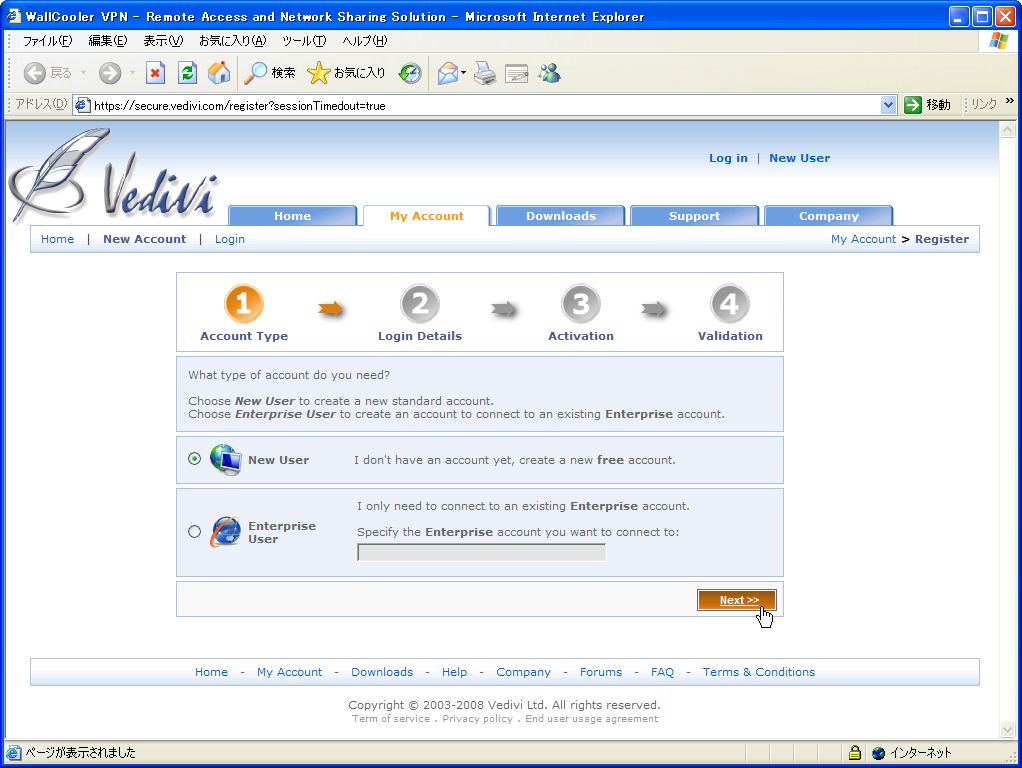Switch to the Downloads tab

click(x=561, y=216)
